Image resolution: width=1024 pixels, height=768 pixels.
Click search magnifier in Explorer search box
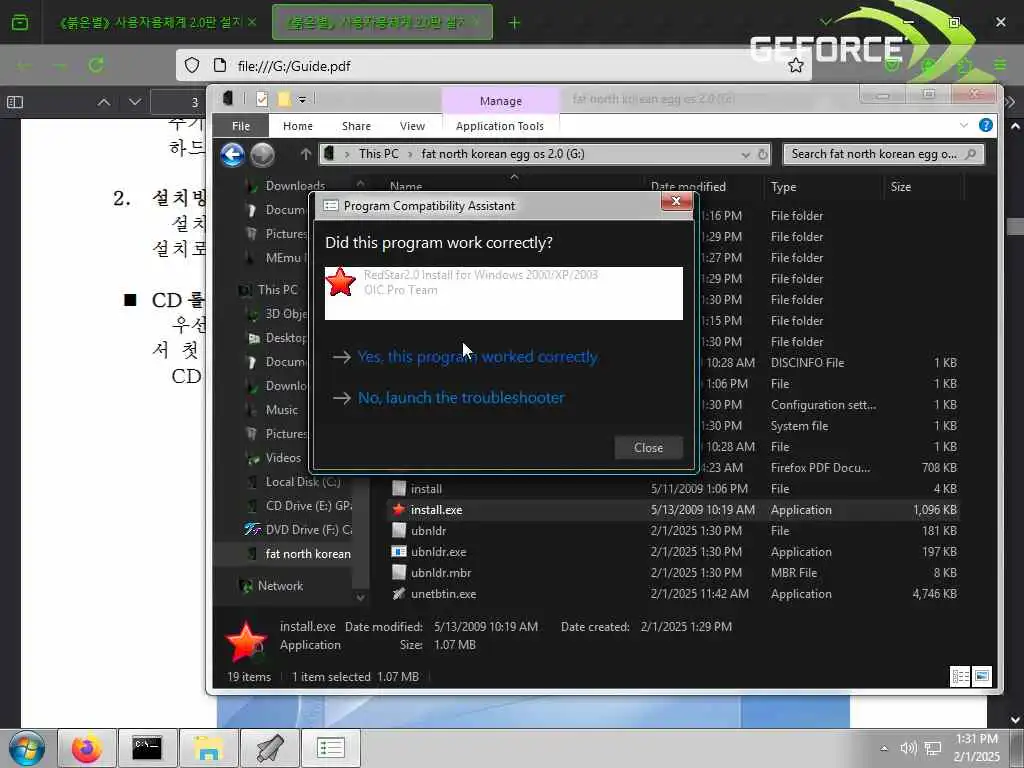click(971, 154)
